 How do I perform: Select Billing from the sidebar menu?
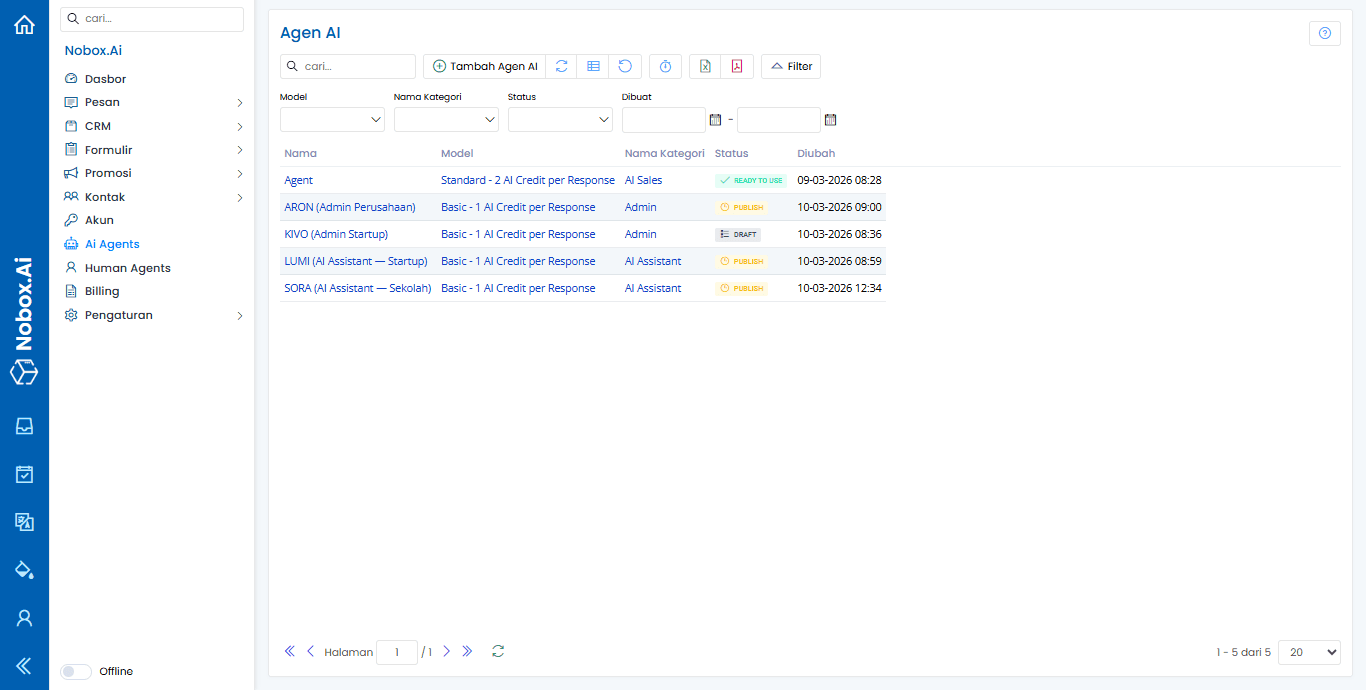click(x=102, y=291)
